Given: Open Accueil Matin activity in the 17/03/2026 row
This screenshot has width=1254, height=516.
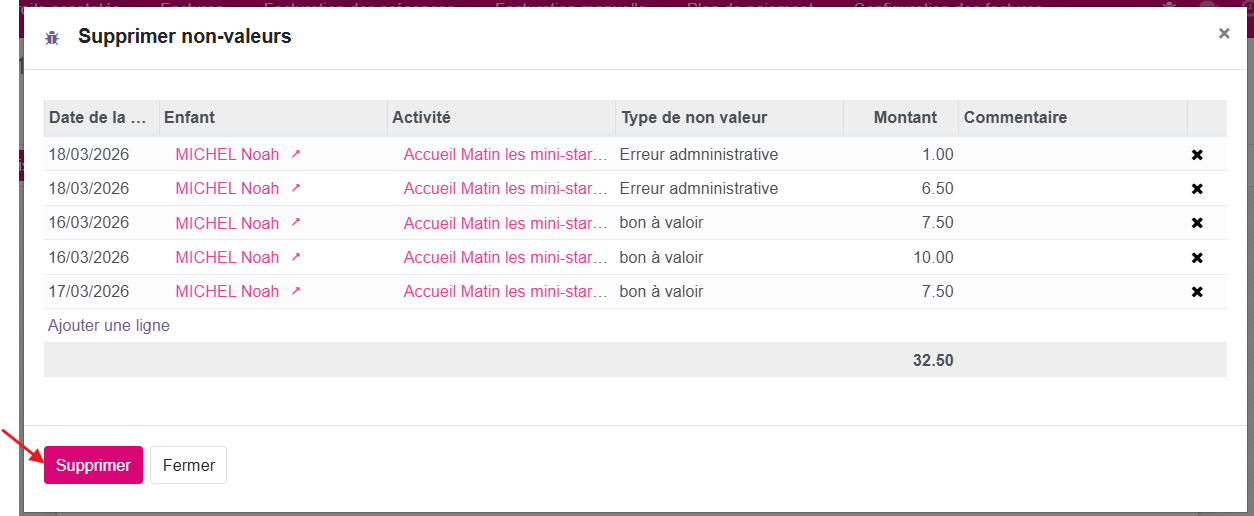Looking at the screenshot, I should coord(505,291).
